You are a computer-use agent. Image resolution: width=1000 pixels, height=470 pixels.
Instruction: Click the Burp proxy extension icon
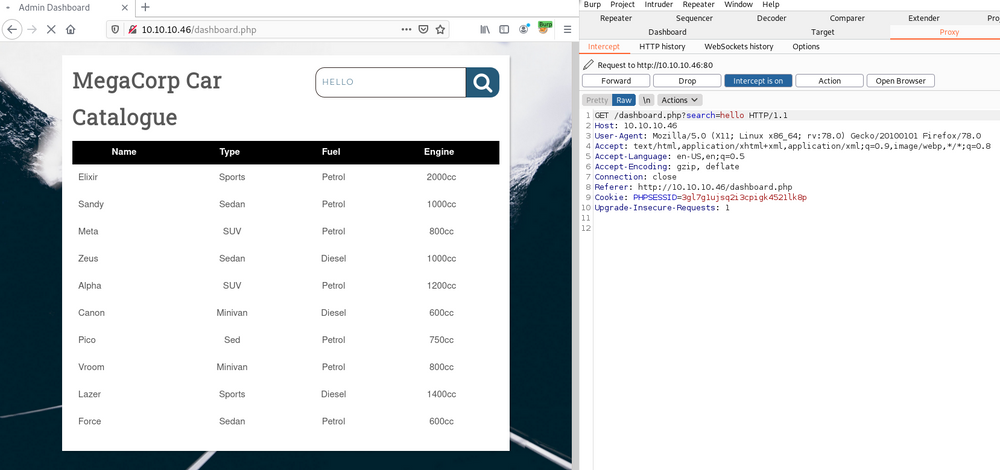(545, 29)
